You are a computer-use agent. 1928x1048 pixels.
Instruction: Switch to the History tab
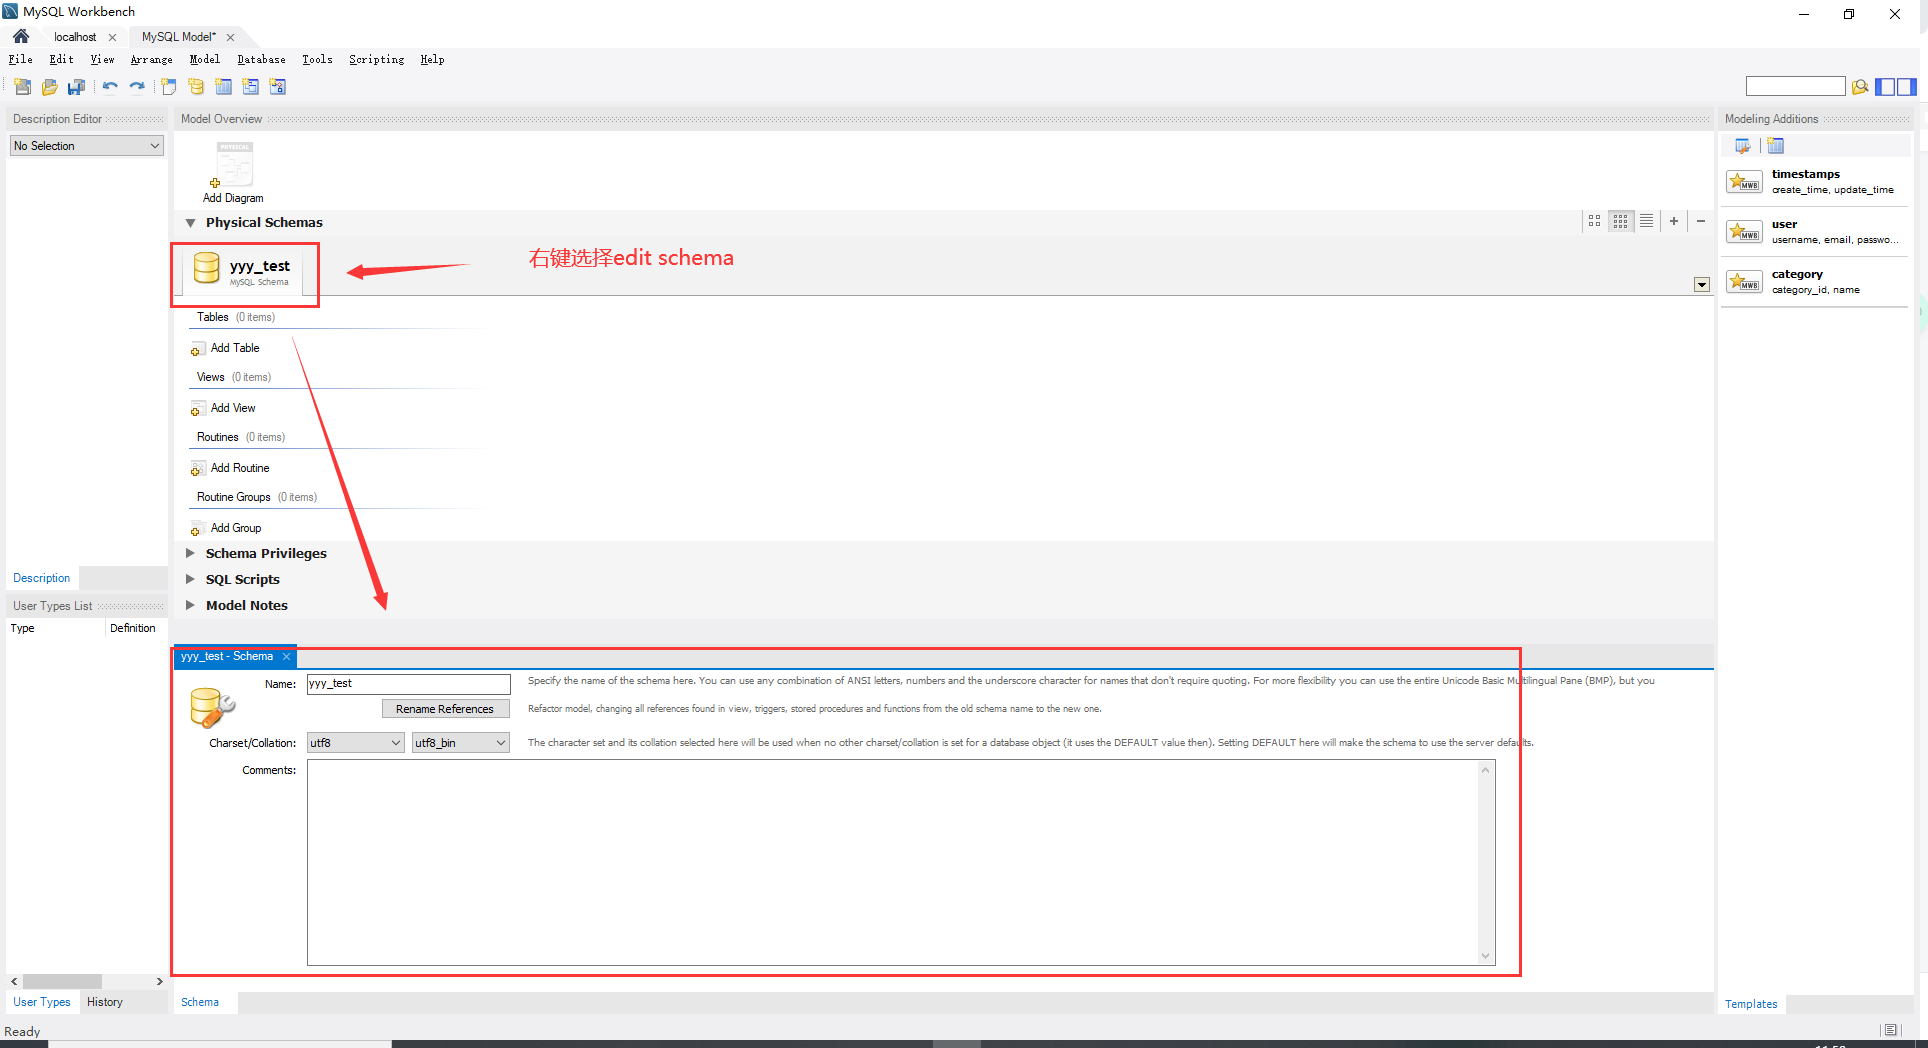(x=104, y=1001)
